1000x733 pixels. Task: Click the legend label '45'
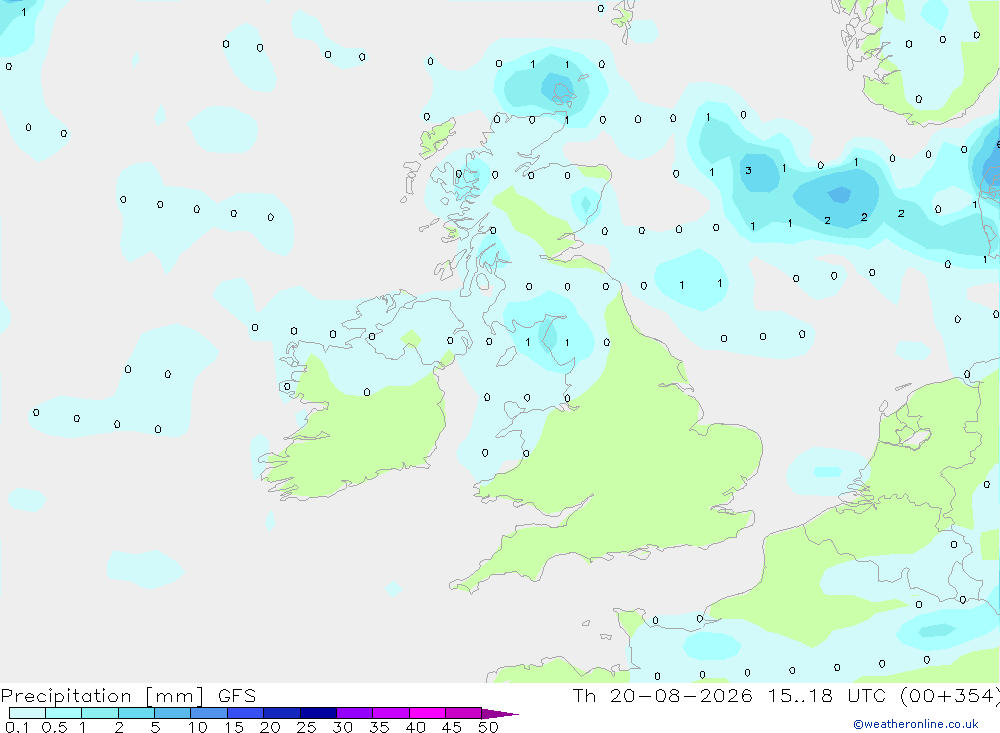pyautogui.click(x=452, y=727)
